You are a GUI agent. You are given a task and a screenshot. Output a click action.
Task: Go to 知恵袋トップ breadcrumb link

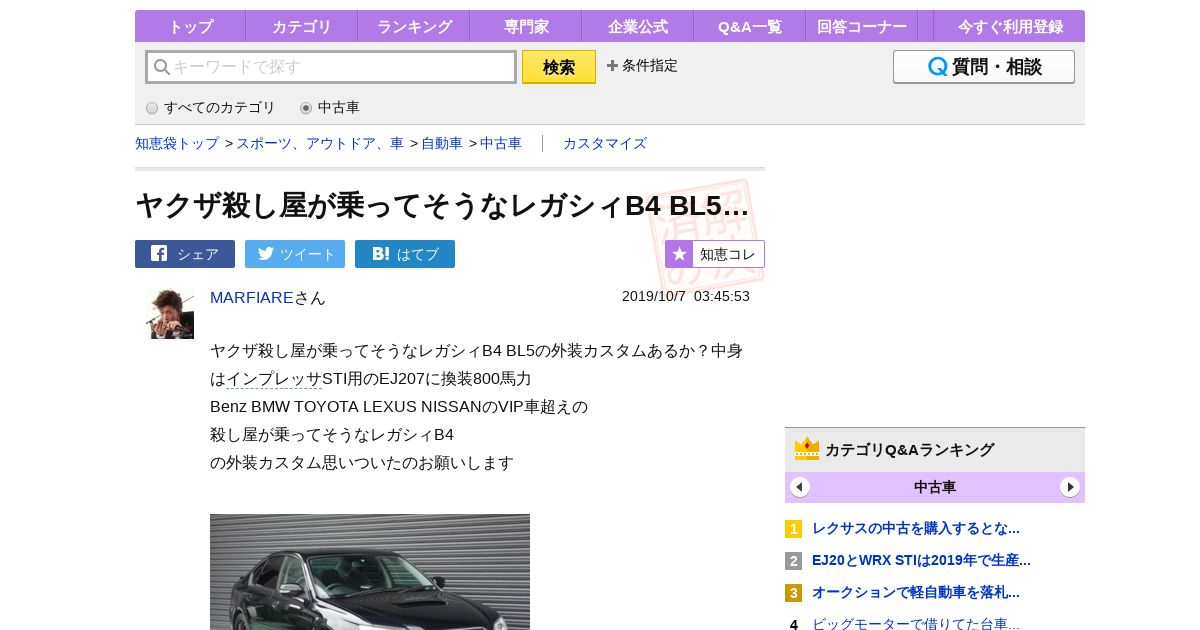coord(177,143)
